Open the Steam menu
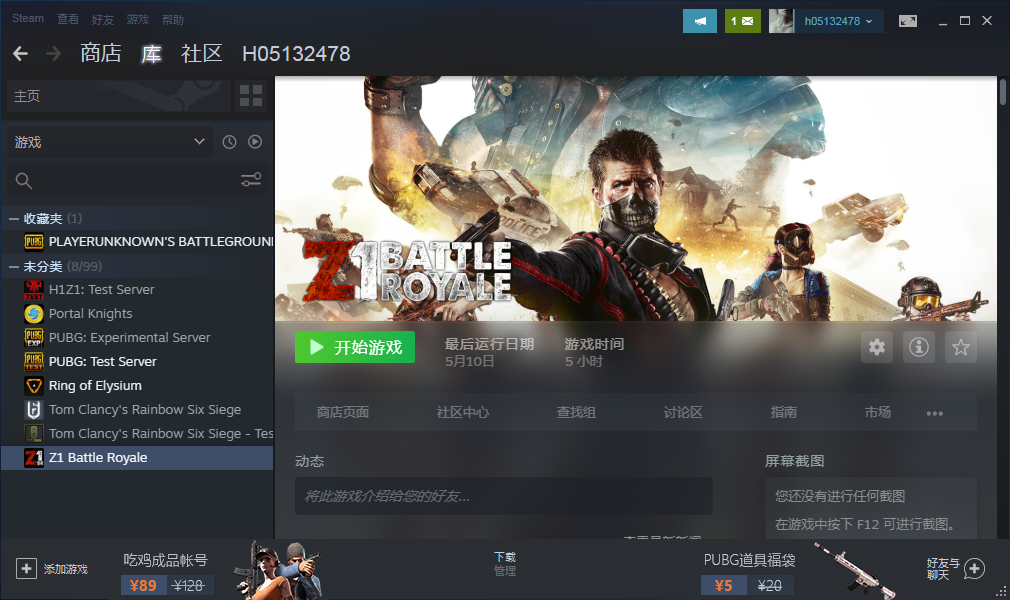 click(x=28, y=19)
